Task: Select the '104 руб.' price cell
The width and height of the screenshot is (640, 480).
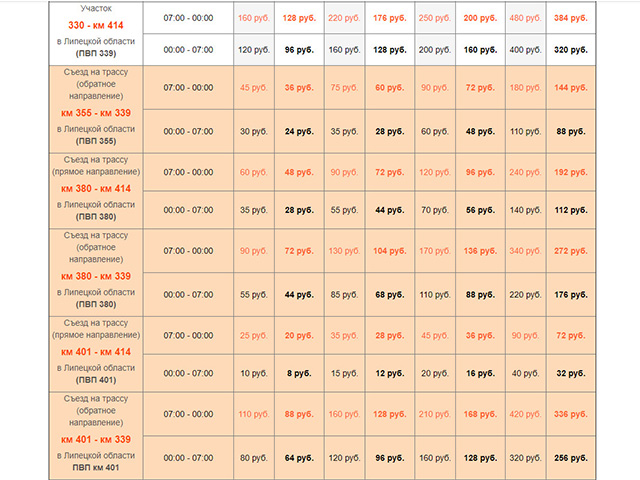Action: pos(390,251)
